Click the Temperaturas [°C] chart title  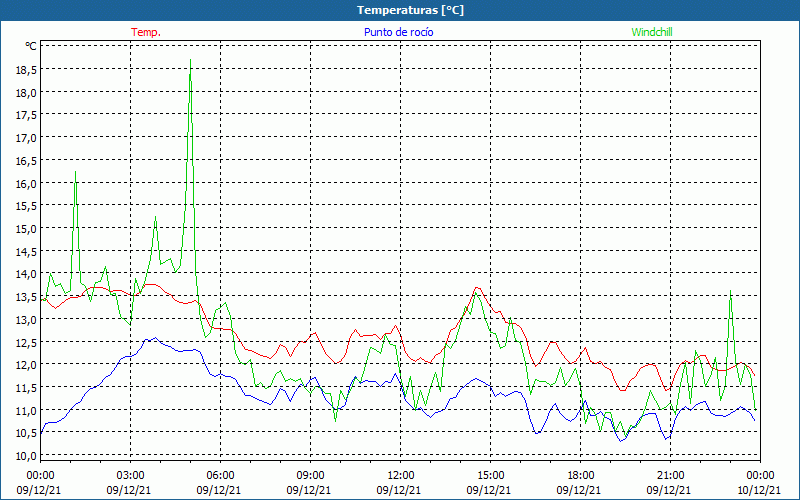coord(410,10)
